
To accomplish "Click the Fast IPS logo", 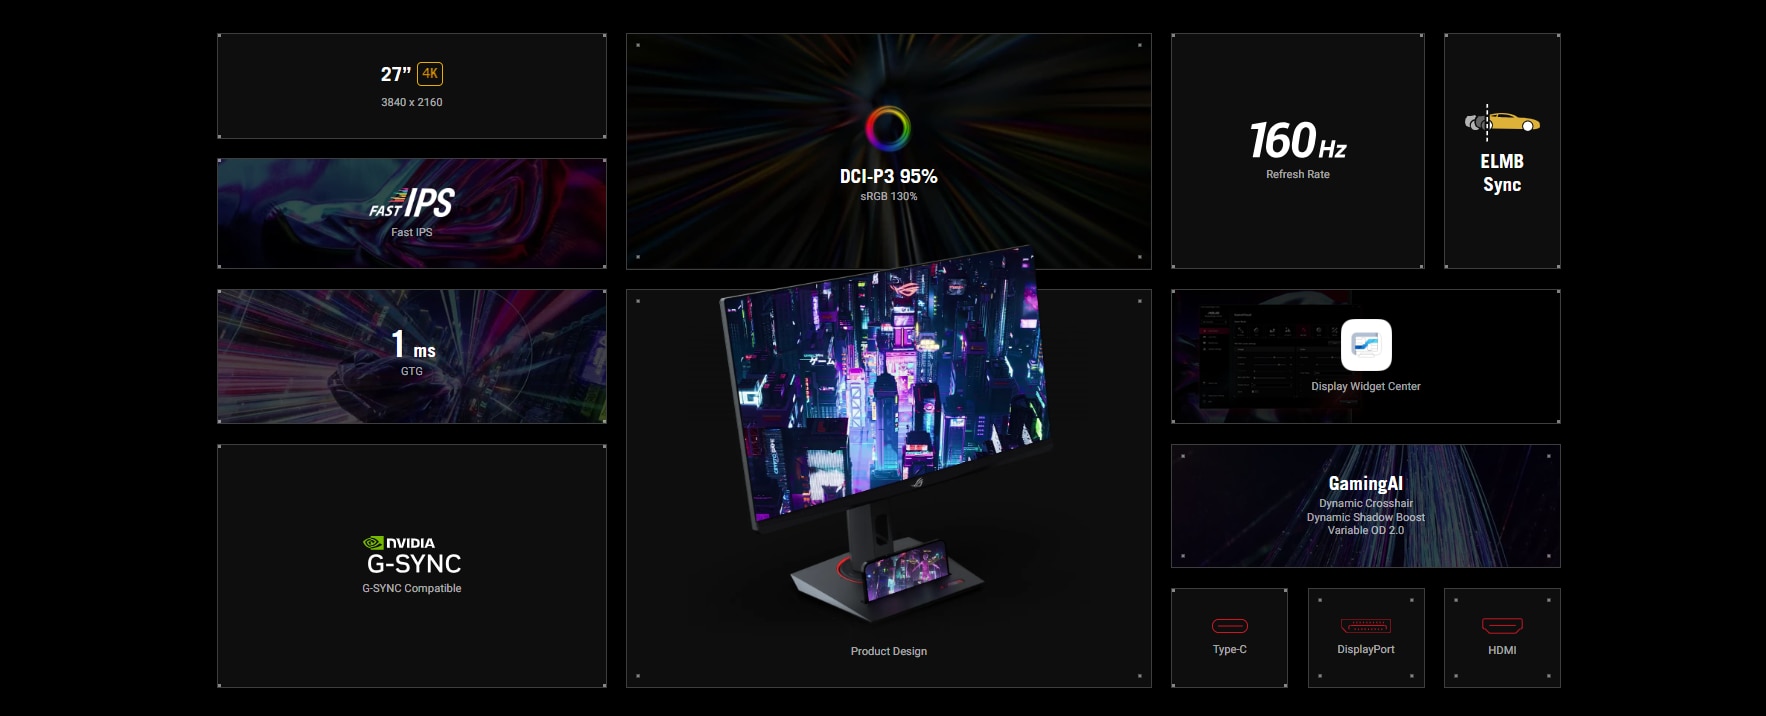I will (x=412, y=204).
